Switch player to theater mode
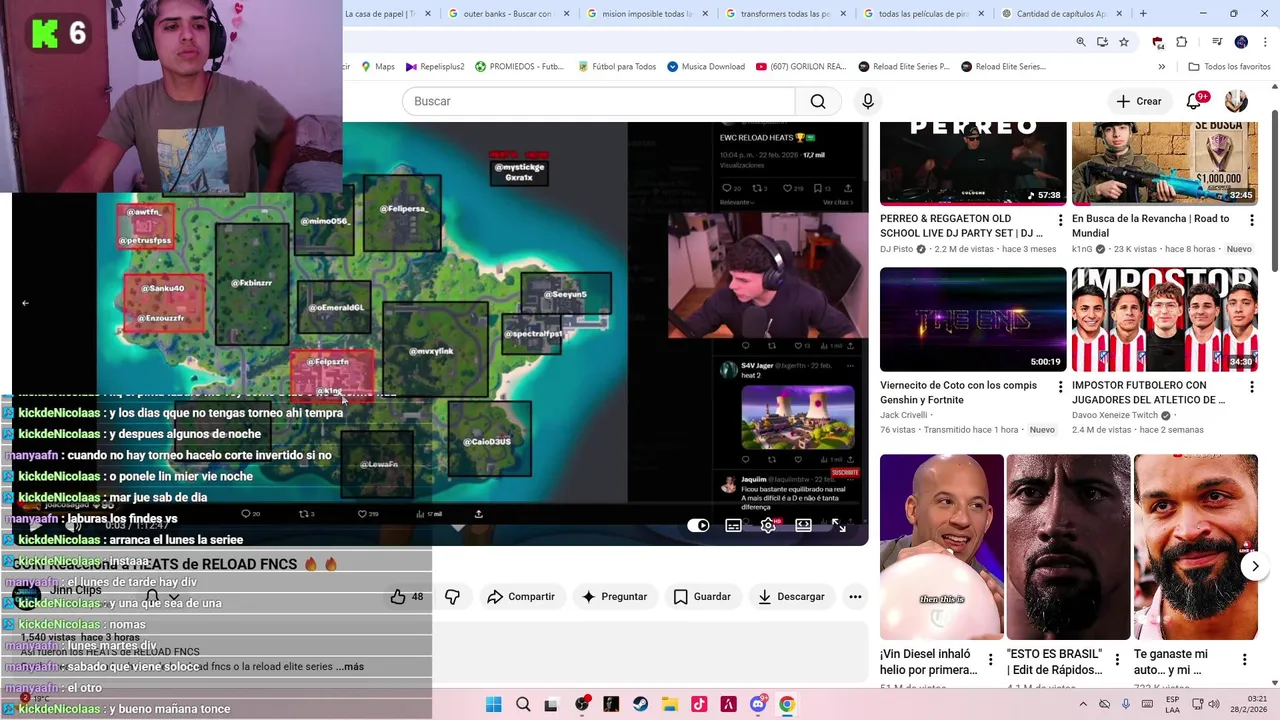1280x720 pixels. point(803,525)
